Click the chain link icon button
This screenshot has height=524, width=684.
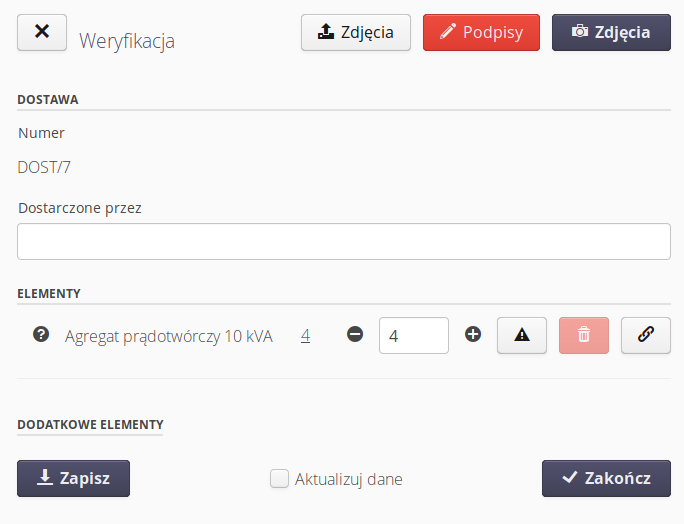[x=646, y=336]
